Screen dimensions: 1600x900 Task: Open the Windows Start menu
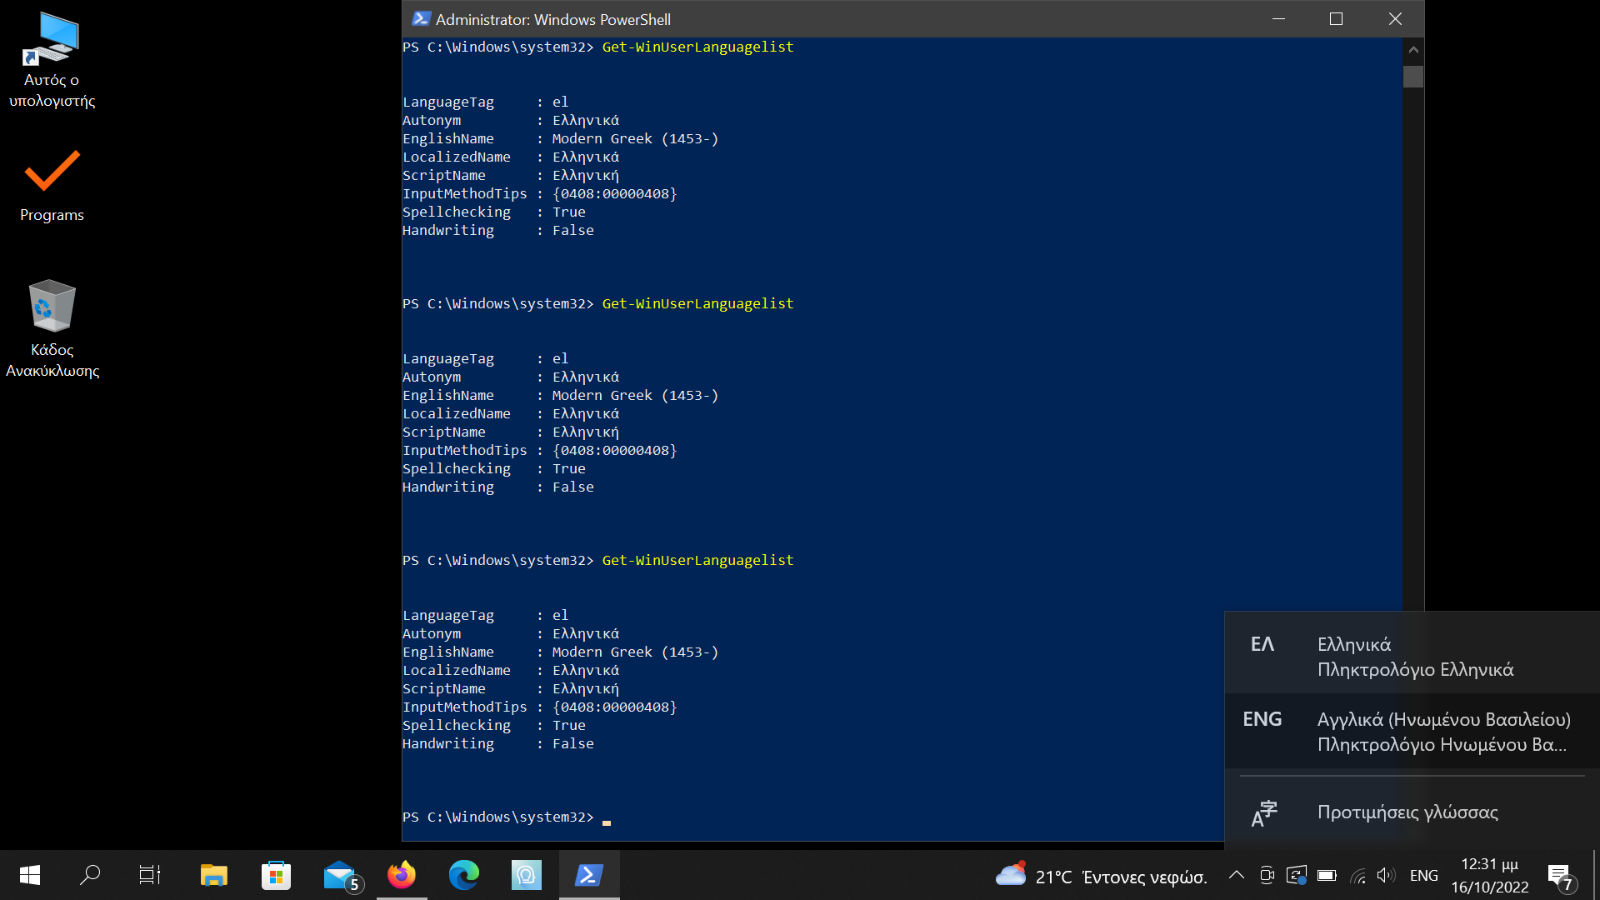(x=30, y=876)
